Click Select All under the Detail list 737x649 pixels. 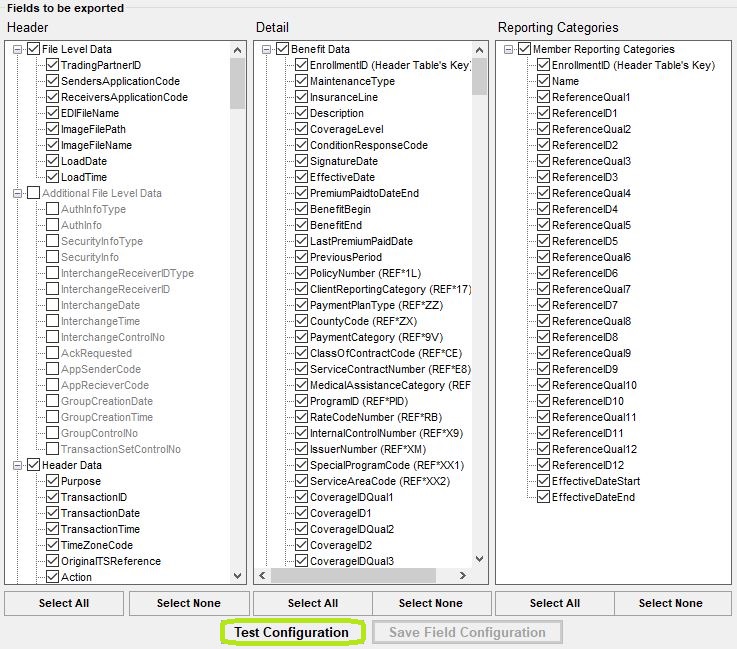tap(313, 603)
